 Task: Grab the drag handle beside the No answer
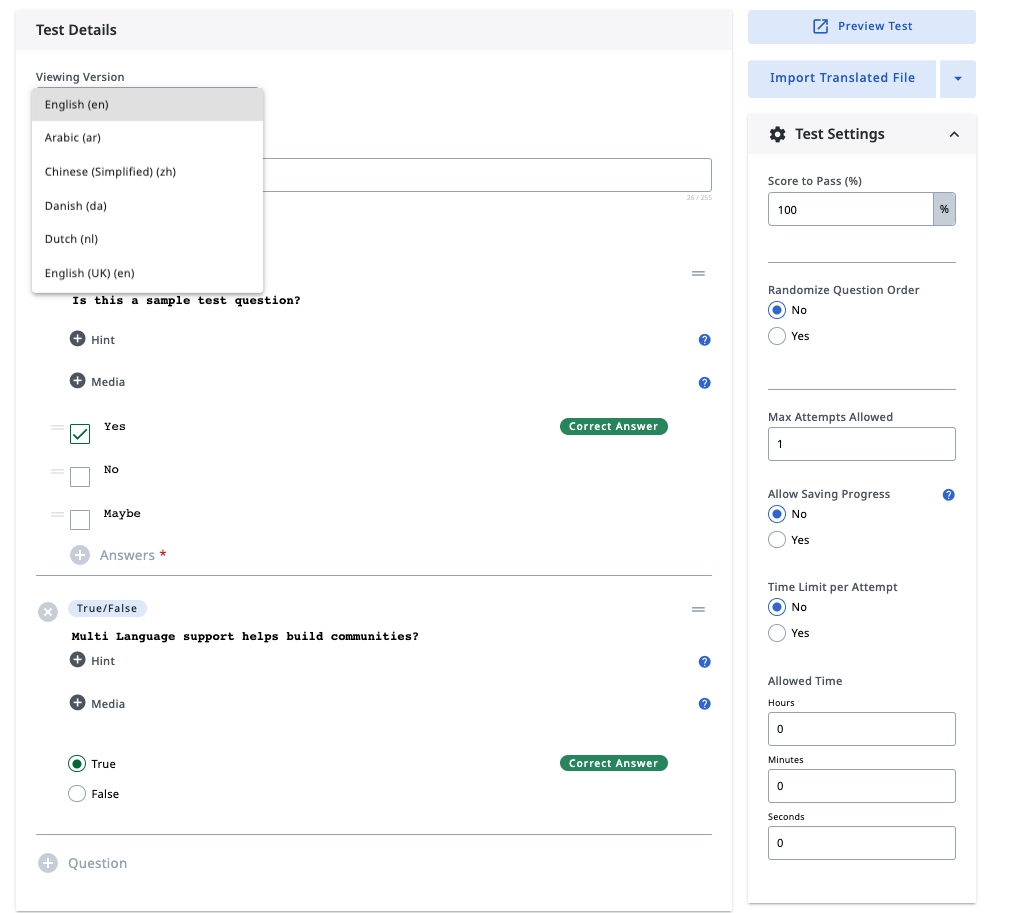click(58, 471)
